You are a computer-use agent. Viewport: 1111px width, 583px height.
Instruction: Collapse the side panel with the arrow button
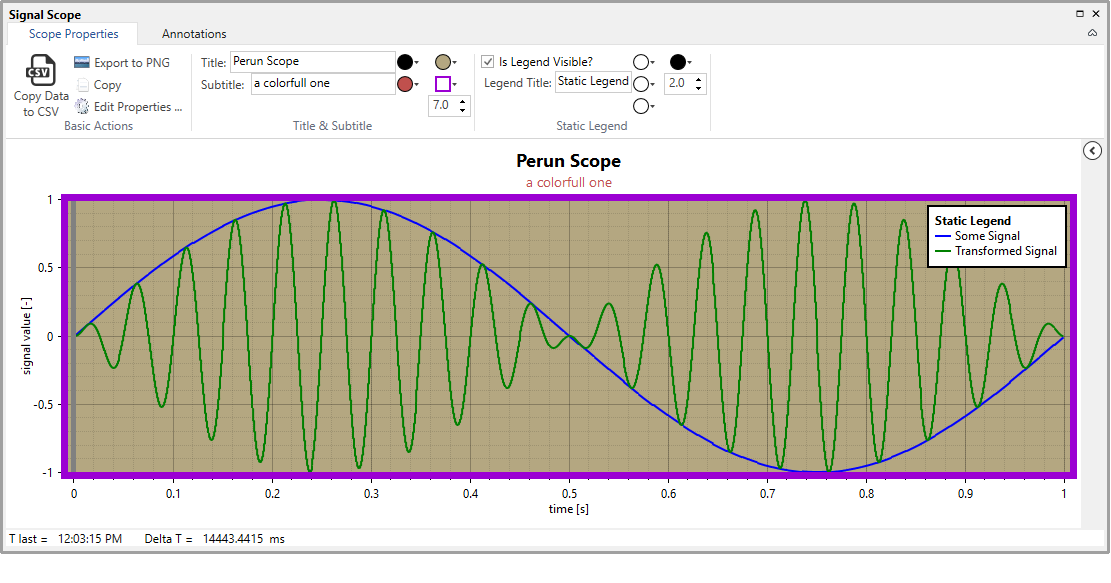(1092, 151)
